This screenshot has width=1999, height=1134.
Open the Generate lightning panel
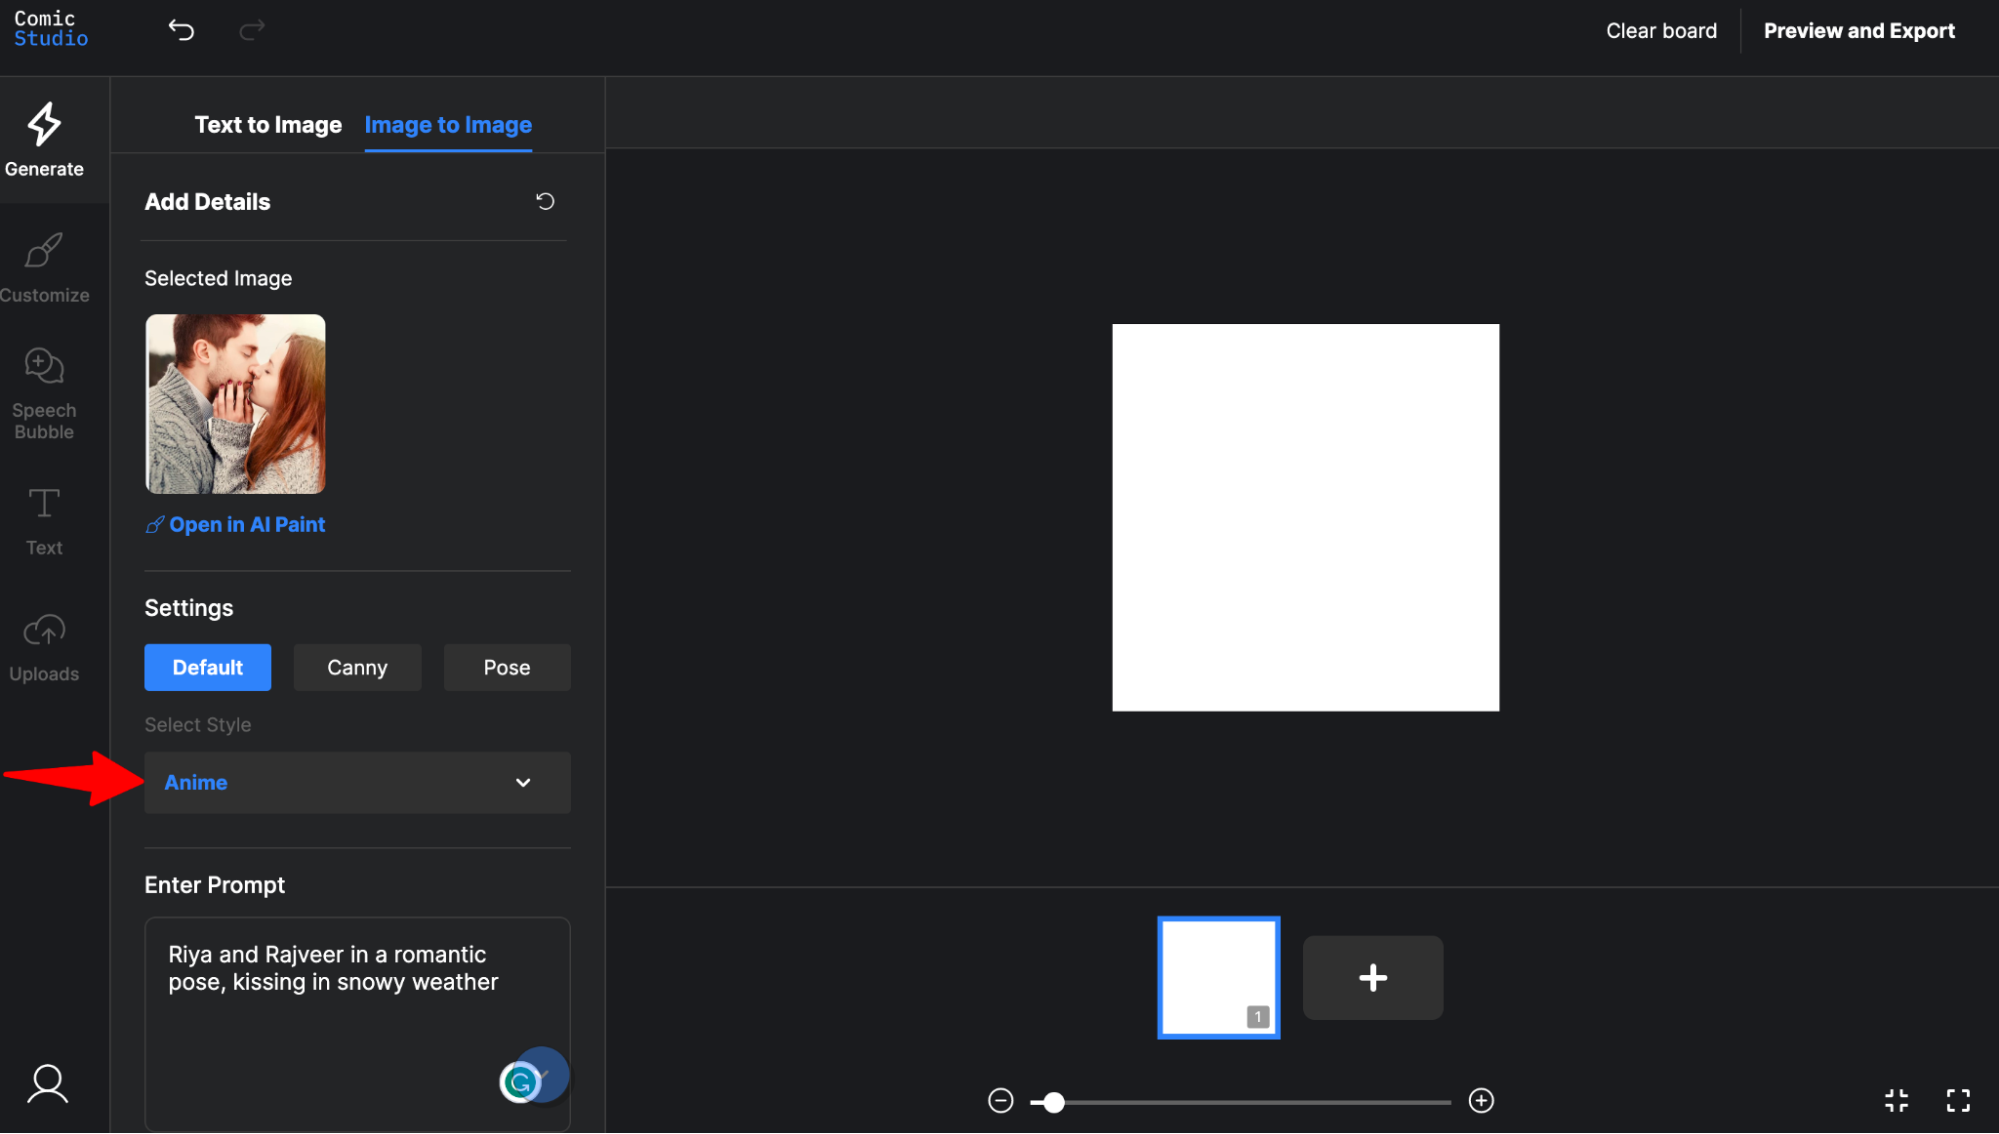click(44, 140)
